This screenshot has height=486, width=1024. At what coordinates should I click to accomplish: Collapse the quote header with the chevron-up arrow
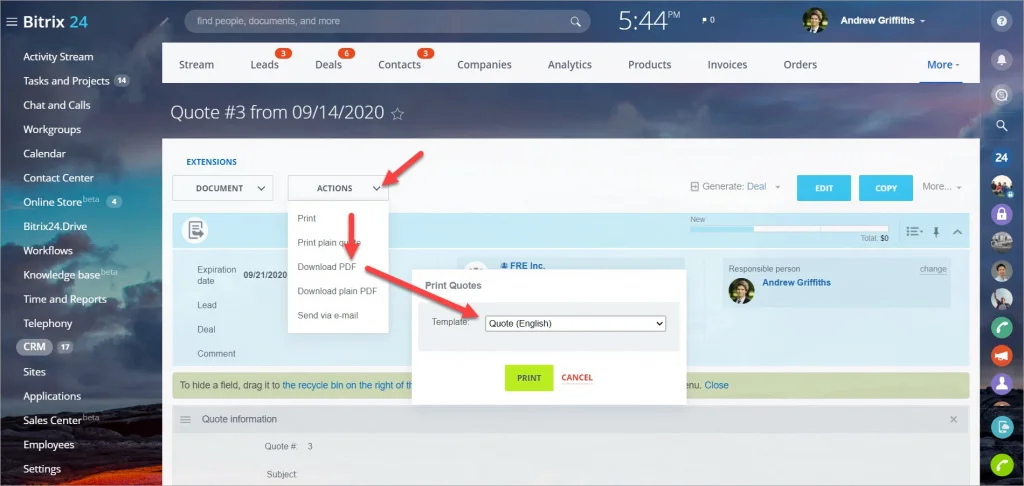click(957, 231)
